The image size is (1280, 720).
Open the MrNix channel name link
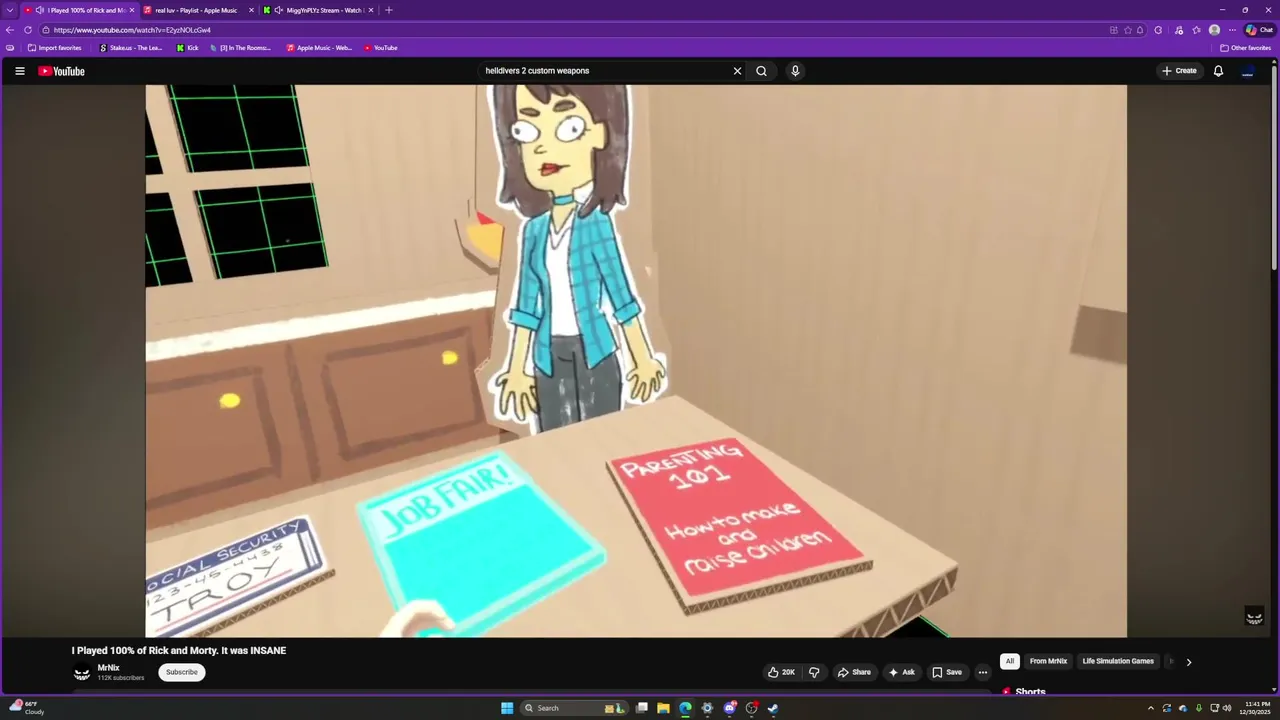click(x=108, y=668)
